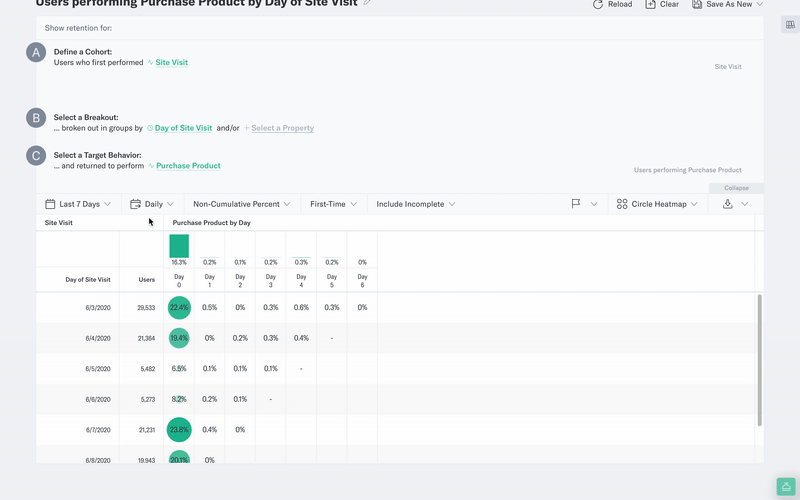This screenshot has height=500, width=800.
Task: Click the Clear chart button
Action: (662, 4)
